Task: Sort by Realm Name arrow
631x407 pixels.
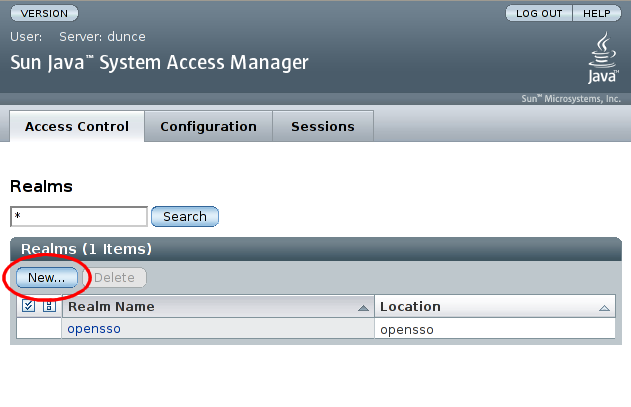Action: point(363,308)
